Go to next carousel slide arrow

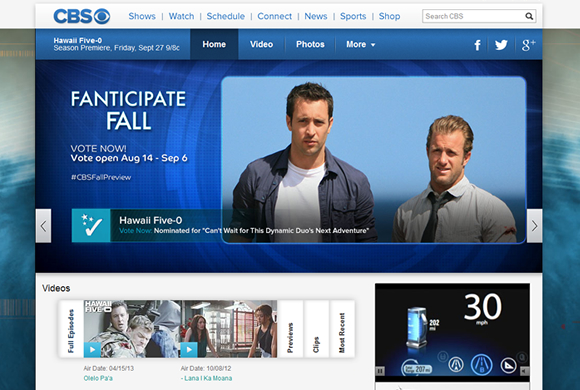coord(535,226)
